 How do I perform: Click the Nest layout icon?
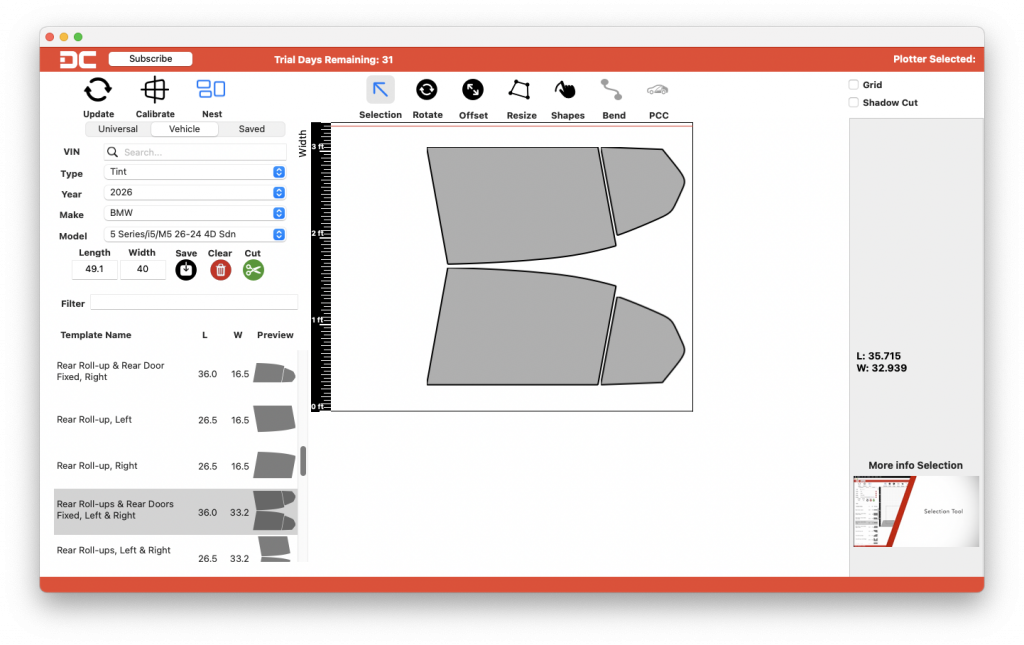point(211,89)
